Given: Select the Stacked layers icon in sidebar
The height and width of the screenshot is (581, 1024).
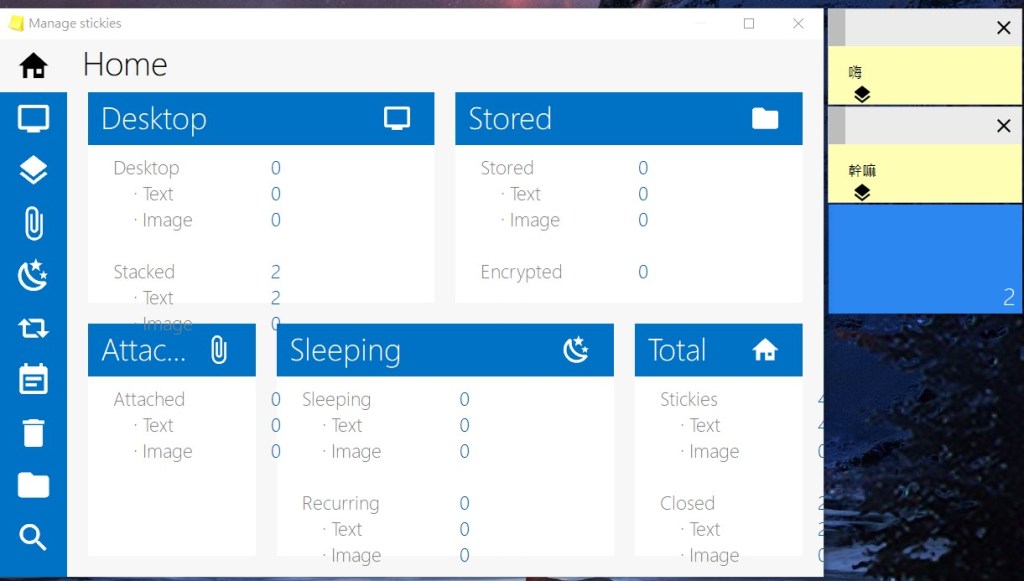Looking at the screenshot, I should click(x=33, y=171).
